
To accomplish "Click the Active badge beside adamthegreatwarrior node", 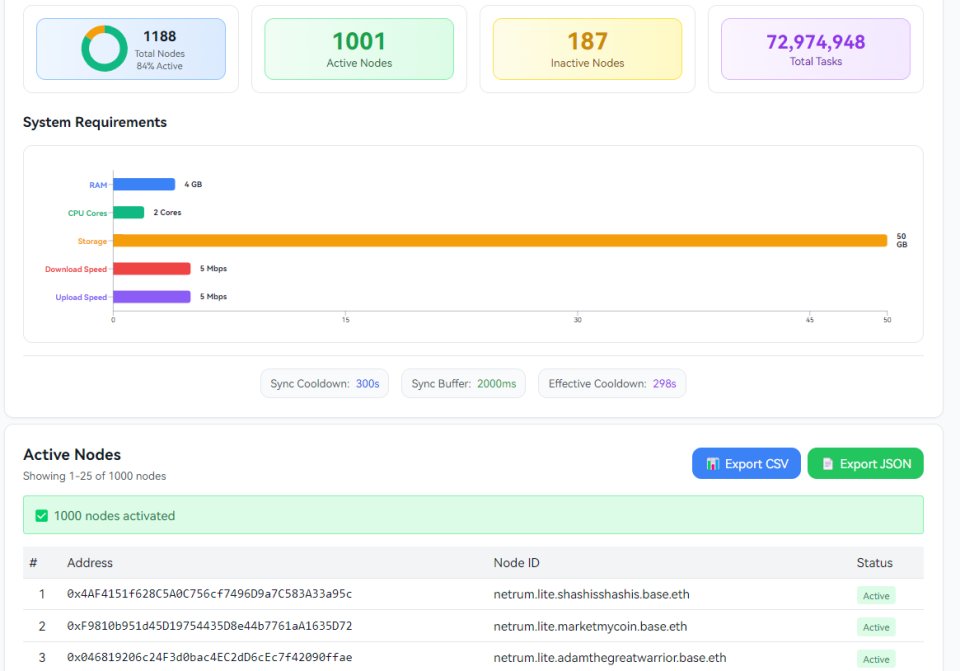I will (875, 659).
